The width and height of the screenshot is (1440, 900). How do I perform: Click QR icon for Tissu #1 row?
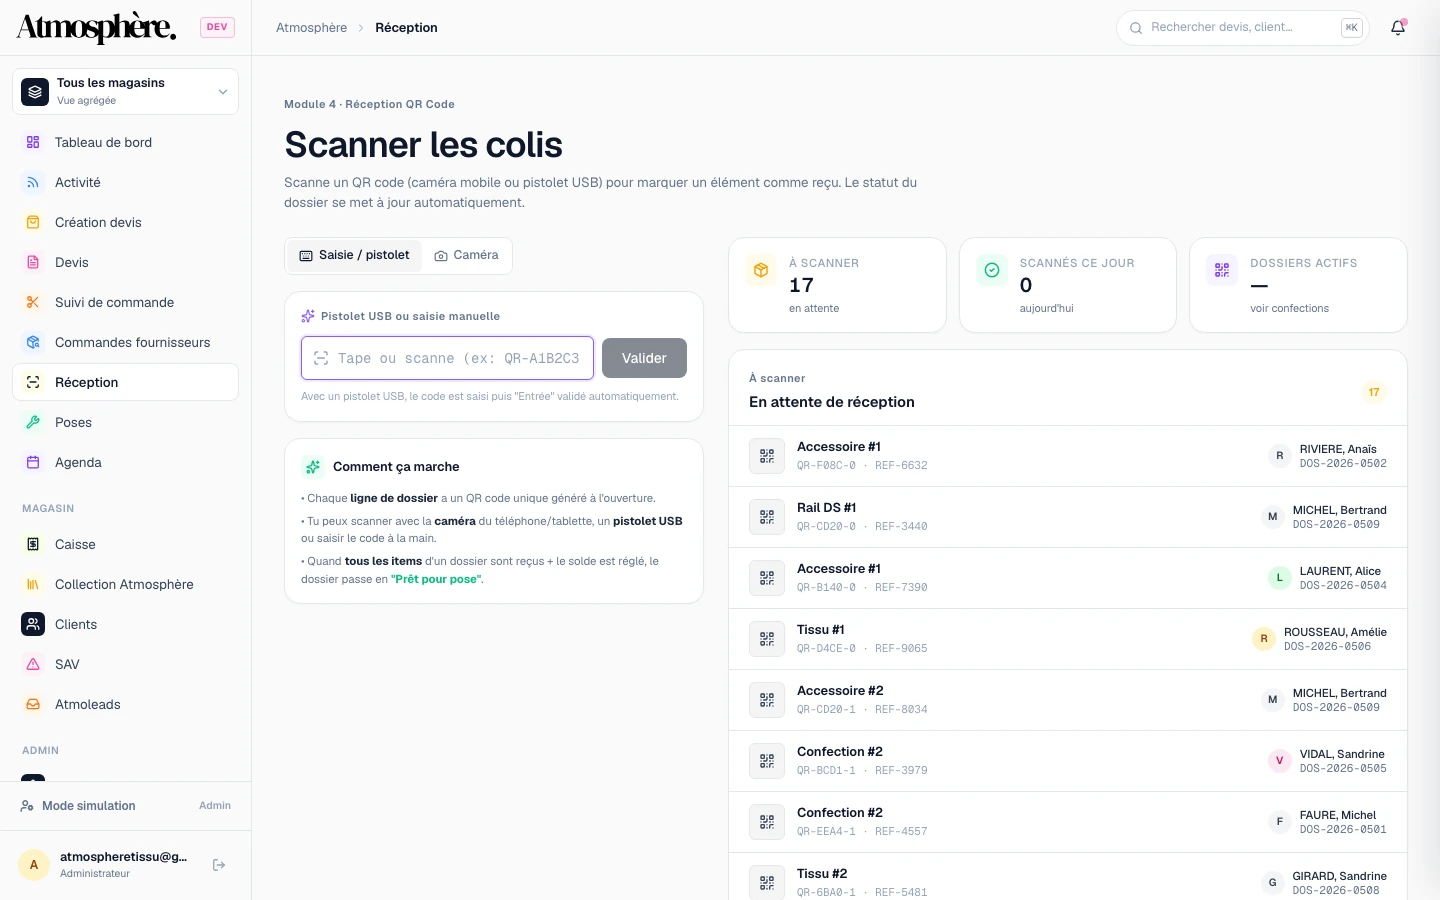click(767, 639)
